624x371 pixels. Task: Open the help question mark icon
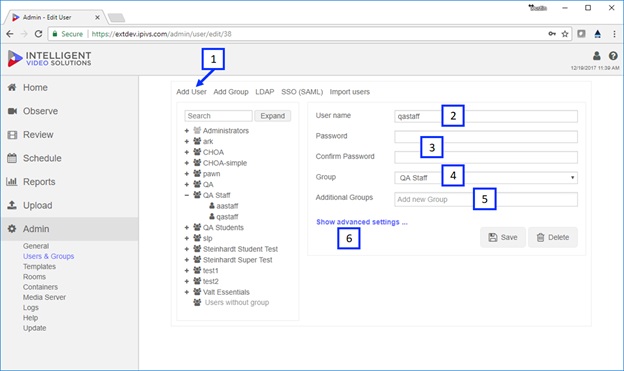613,56
